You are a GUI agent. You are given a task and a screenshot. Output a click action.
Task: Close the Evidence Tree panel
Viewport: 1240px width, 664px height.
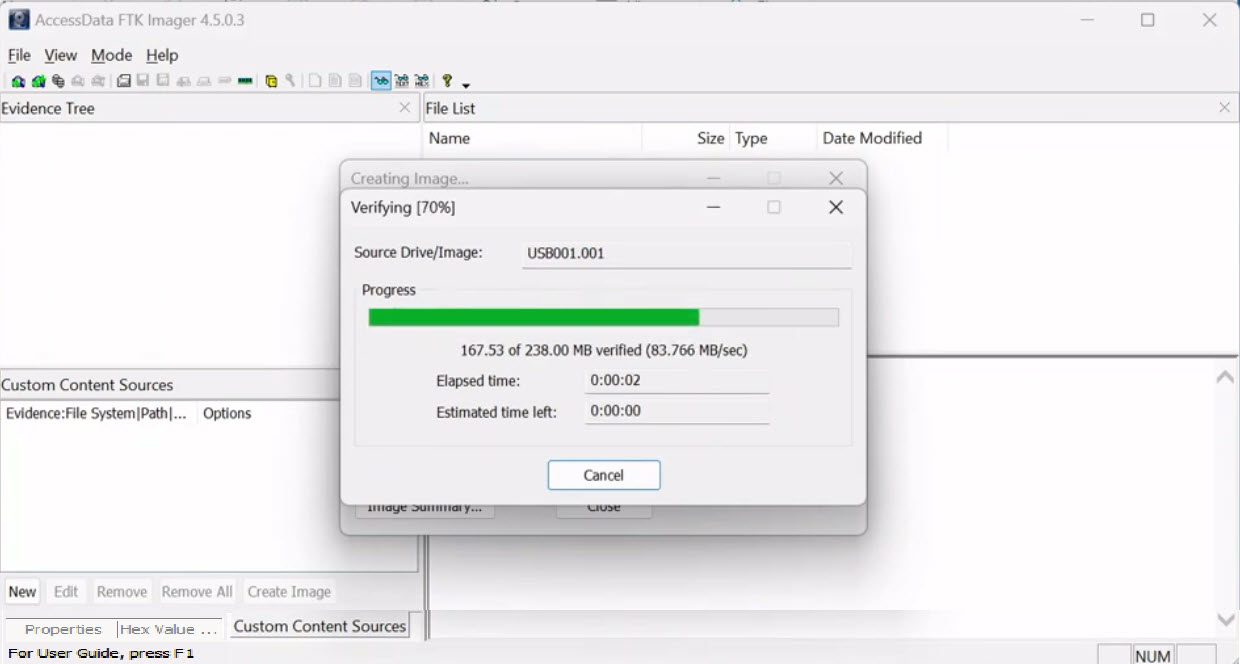click(x=405, y=108)
